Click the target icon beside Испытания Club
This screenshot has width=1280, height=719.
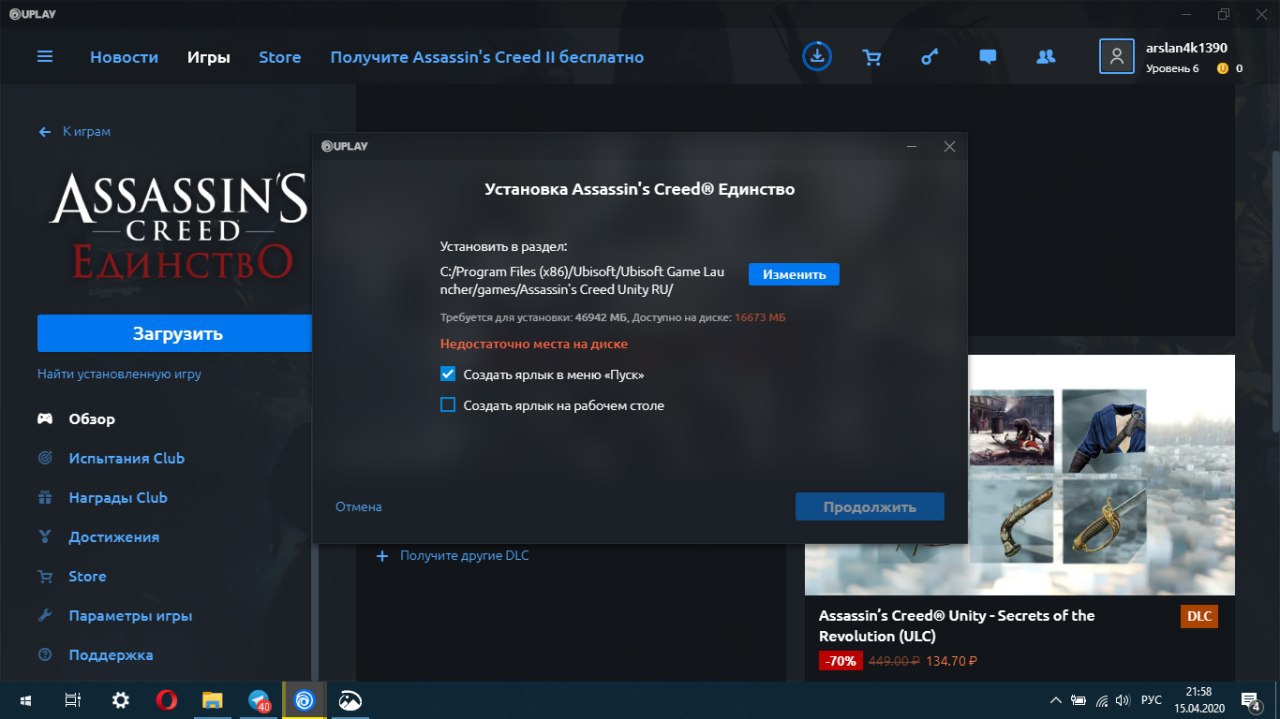[x=45, y=458]
